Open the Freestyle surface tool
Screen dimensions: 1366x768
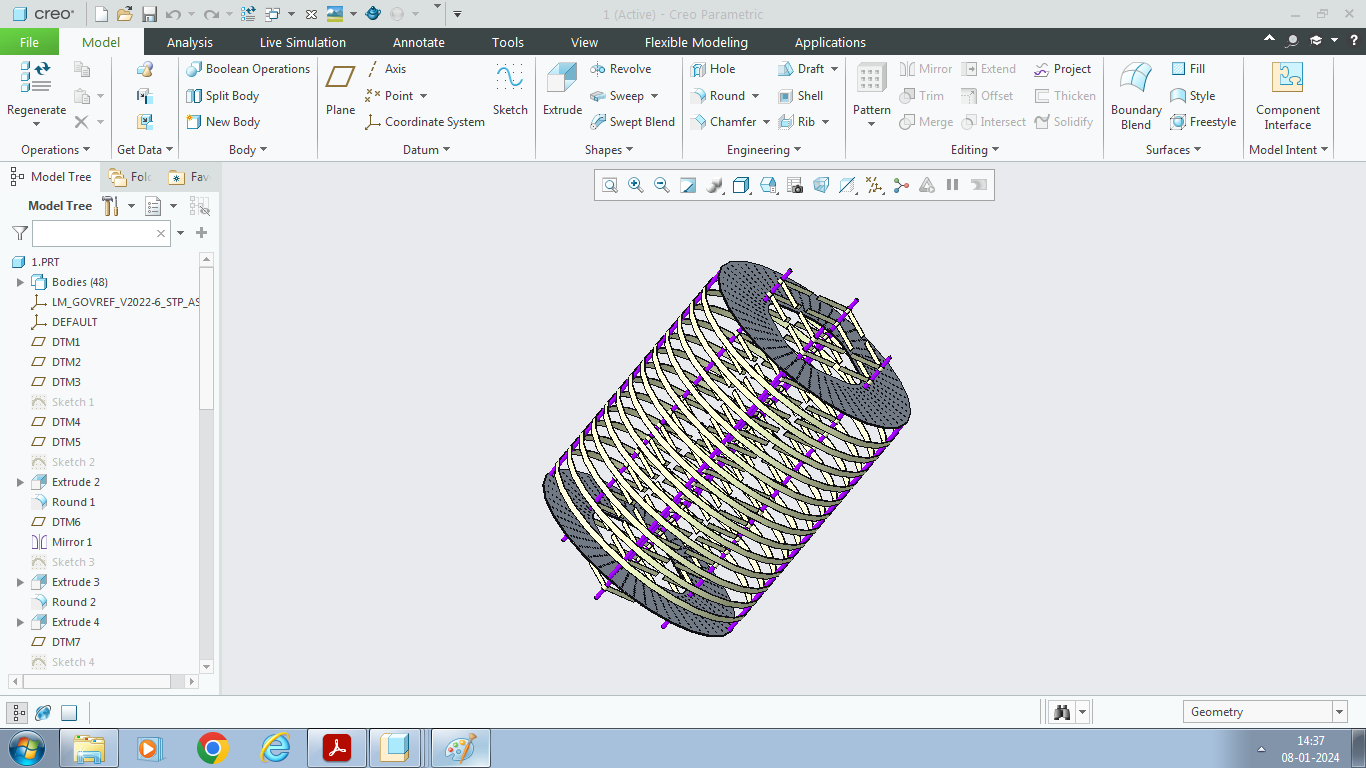coord(1203,122)
